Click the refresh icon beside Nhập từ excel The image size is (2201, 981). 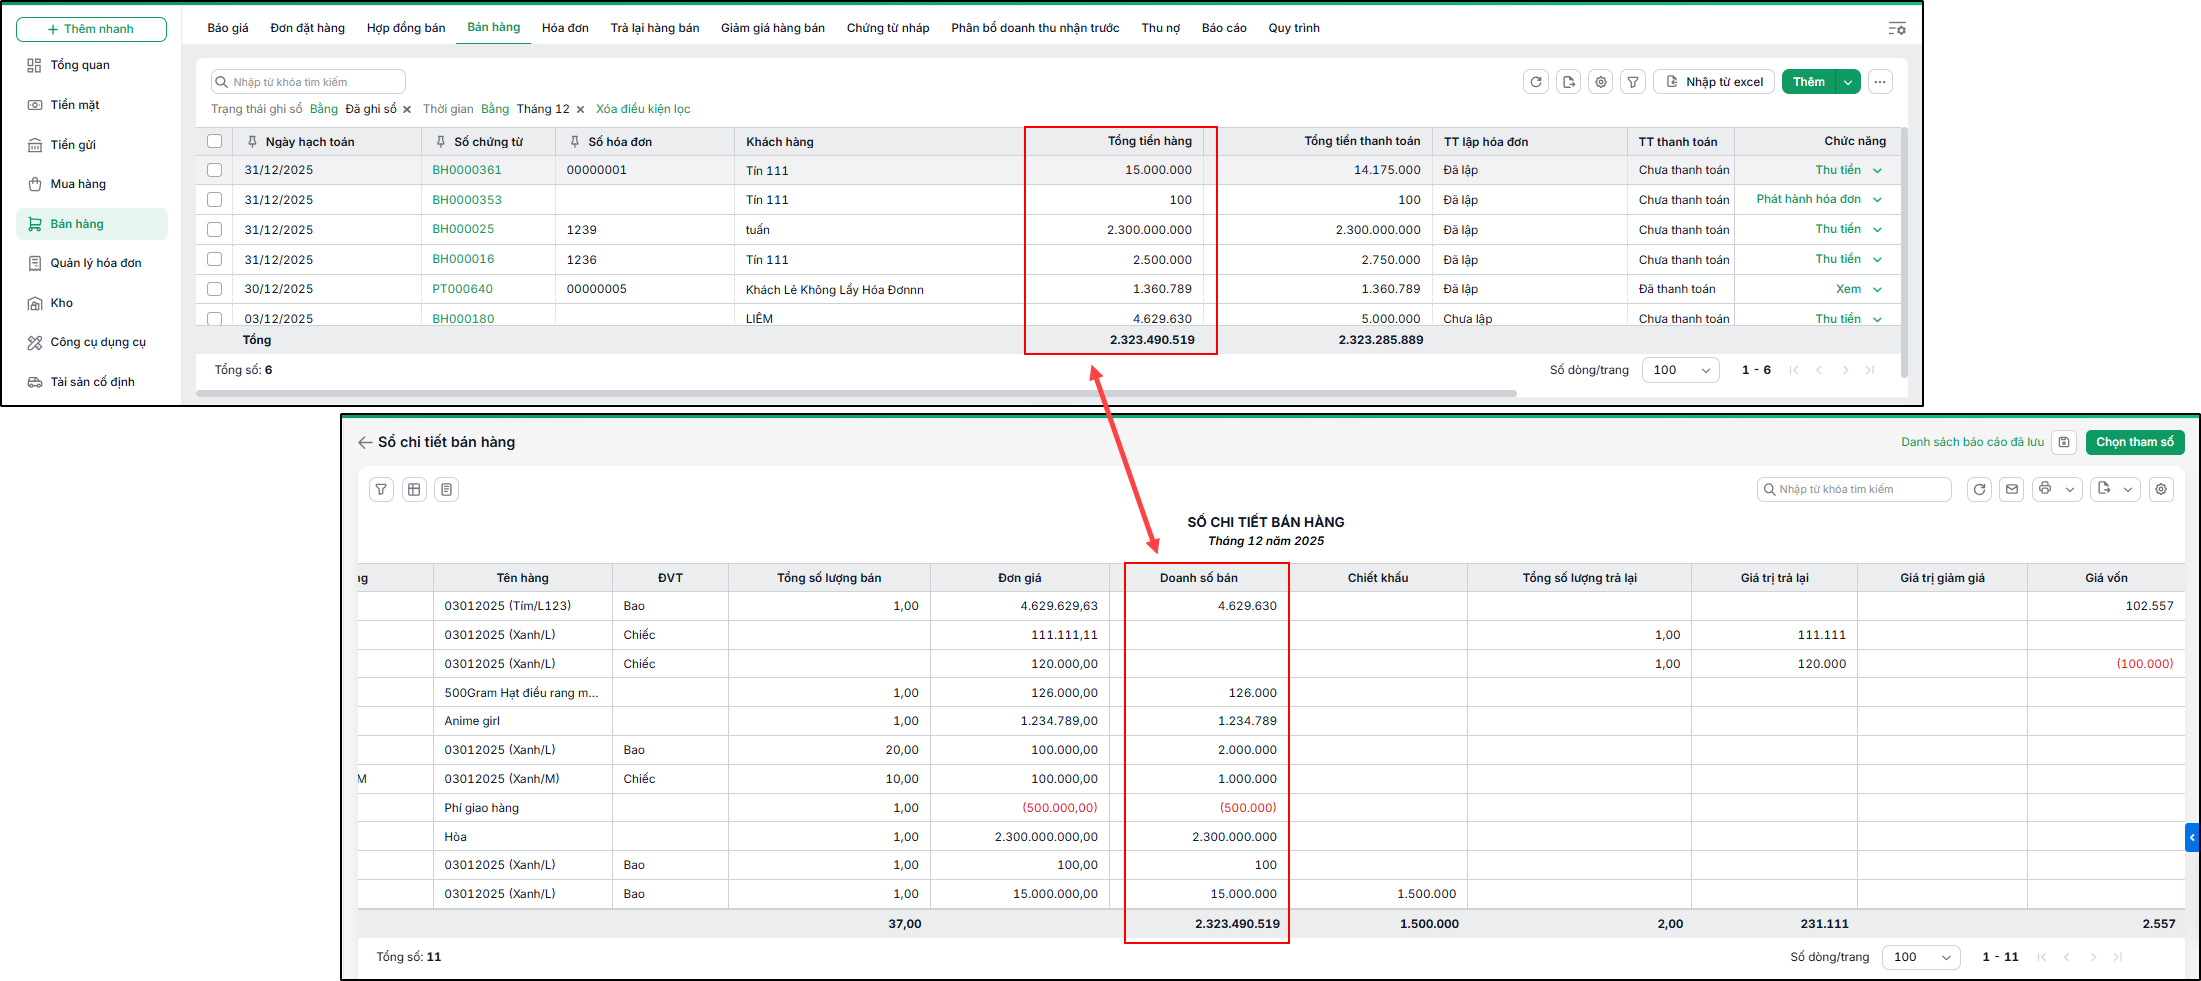point(1536,82)
